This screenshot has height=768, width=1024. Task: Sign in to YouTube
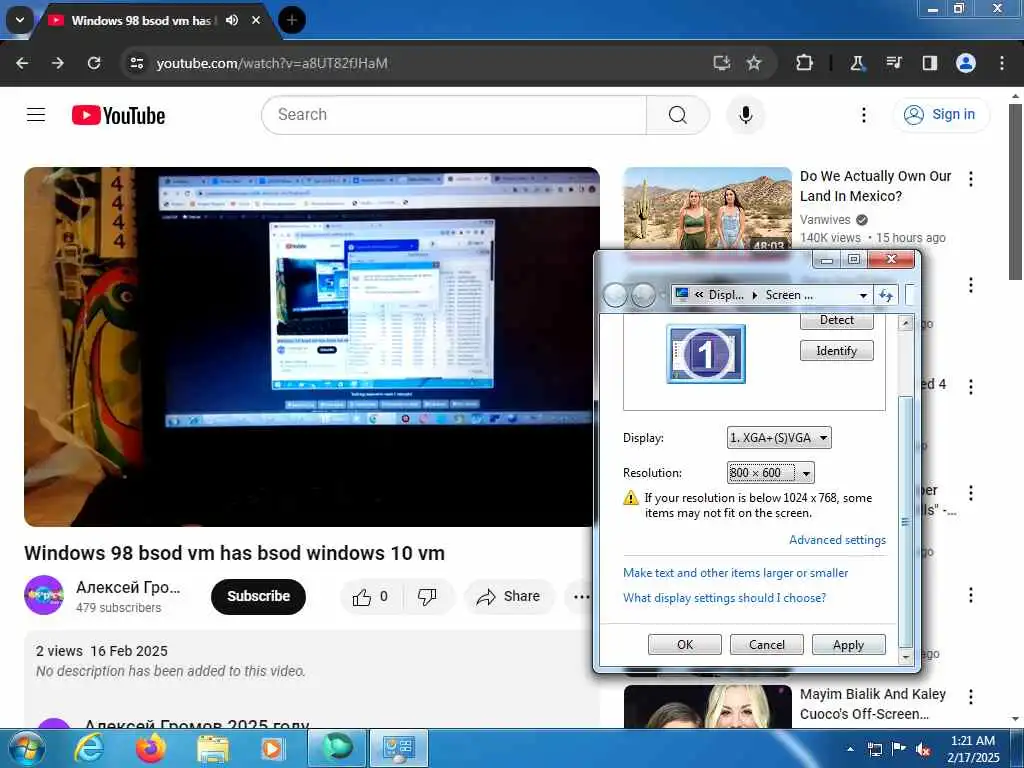point(941,115)
